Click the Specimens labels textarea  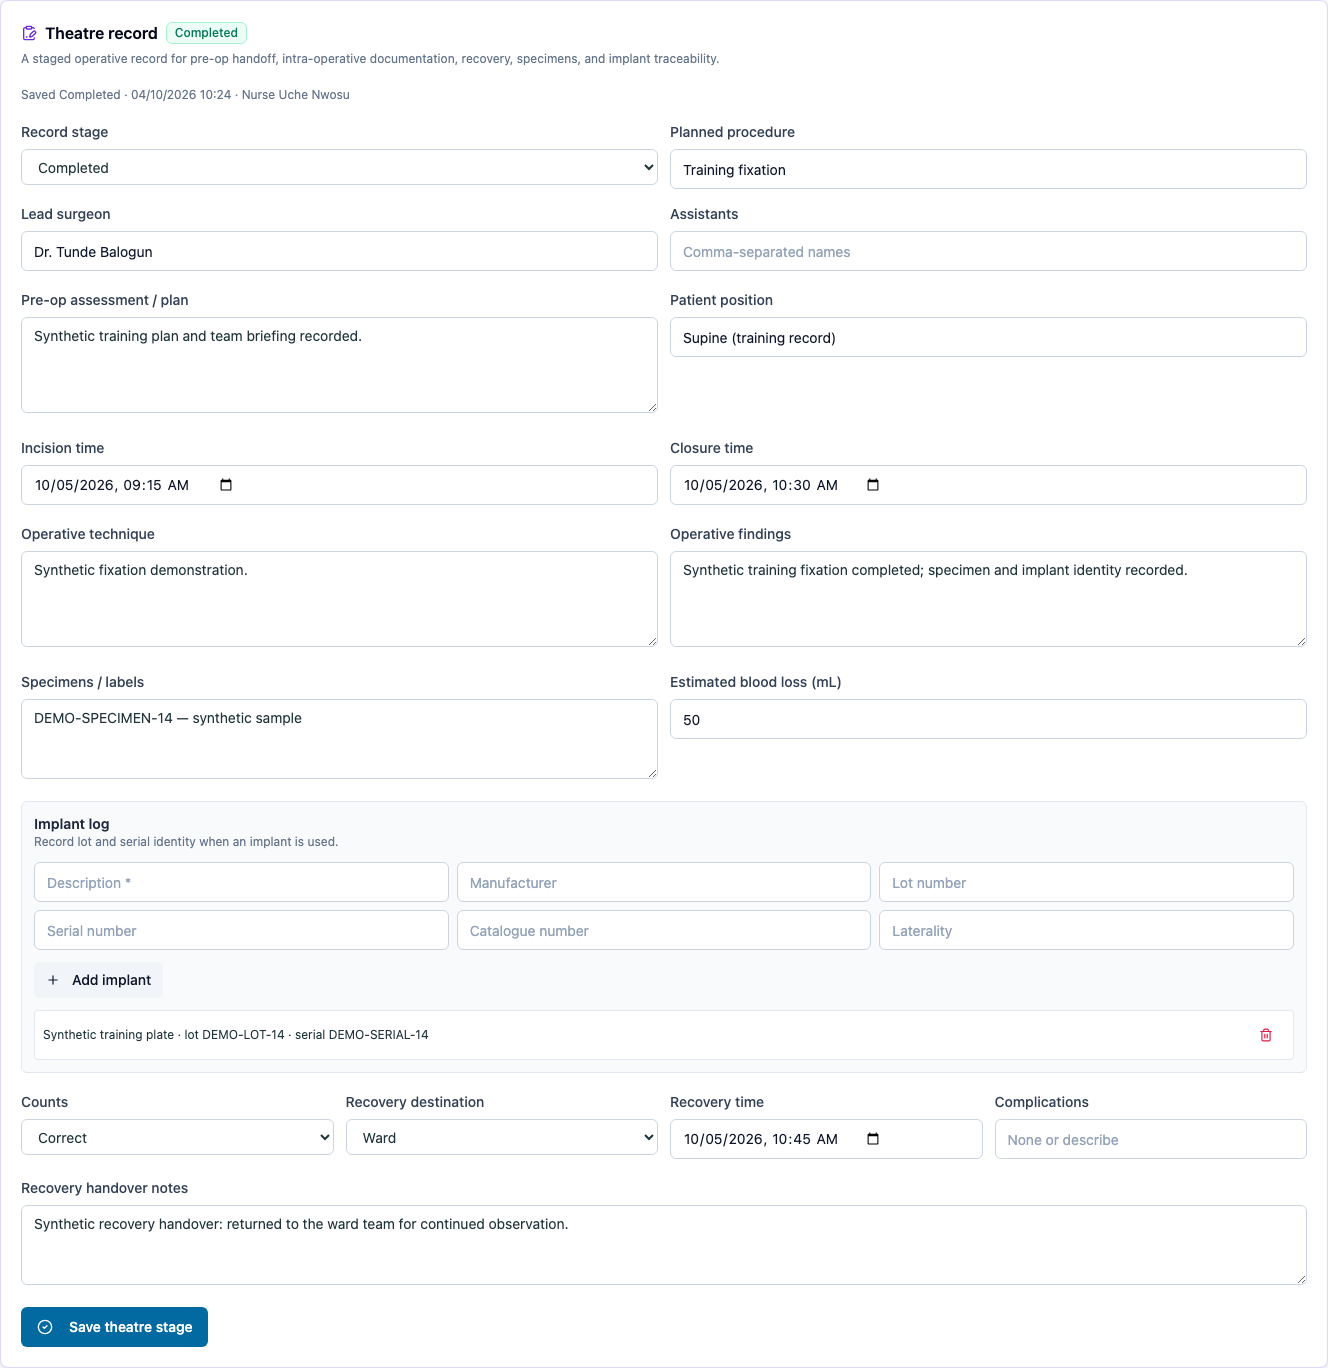[x=339, y=739]
